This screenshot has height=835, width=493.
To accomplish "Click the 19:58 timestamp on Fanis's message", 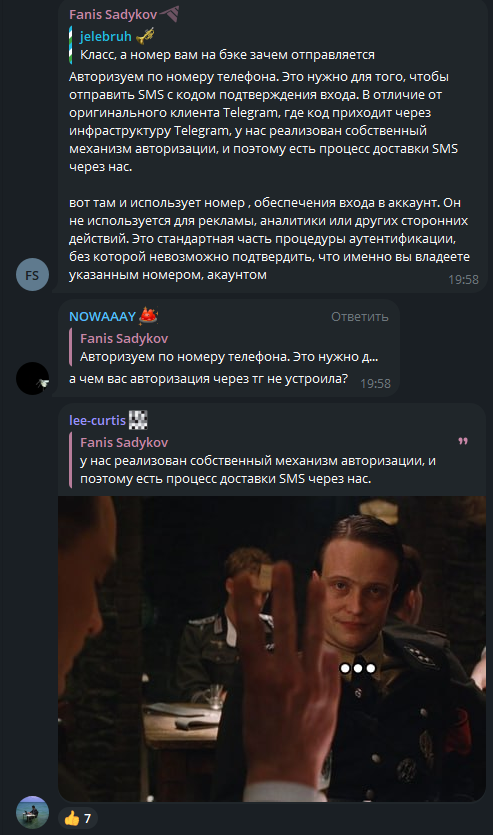I will tap(463, 280).
